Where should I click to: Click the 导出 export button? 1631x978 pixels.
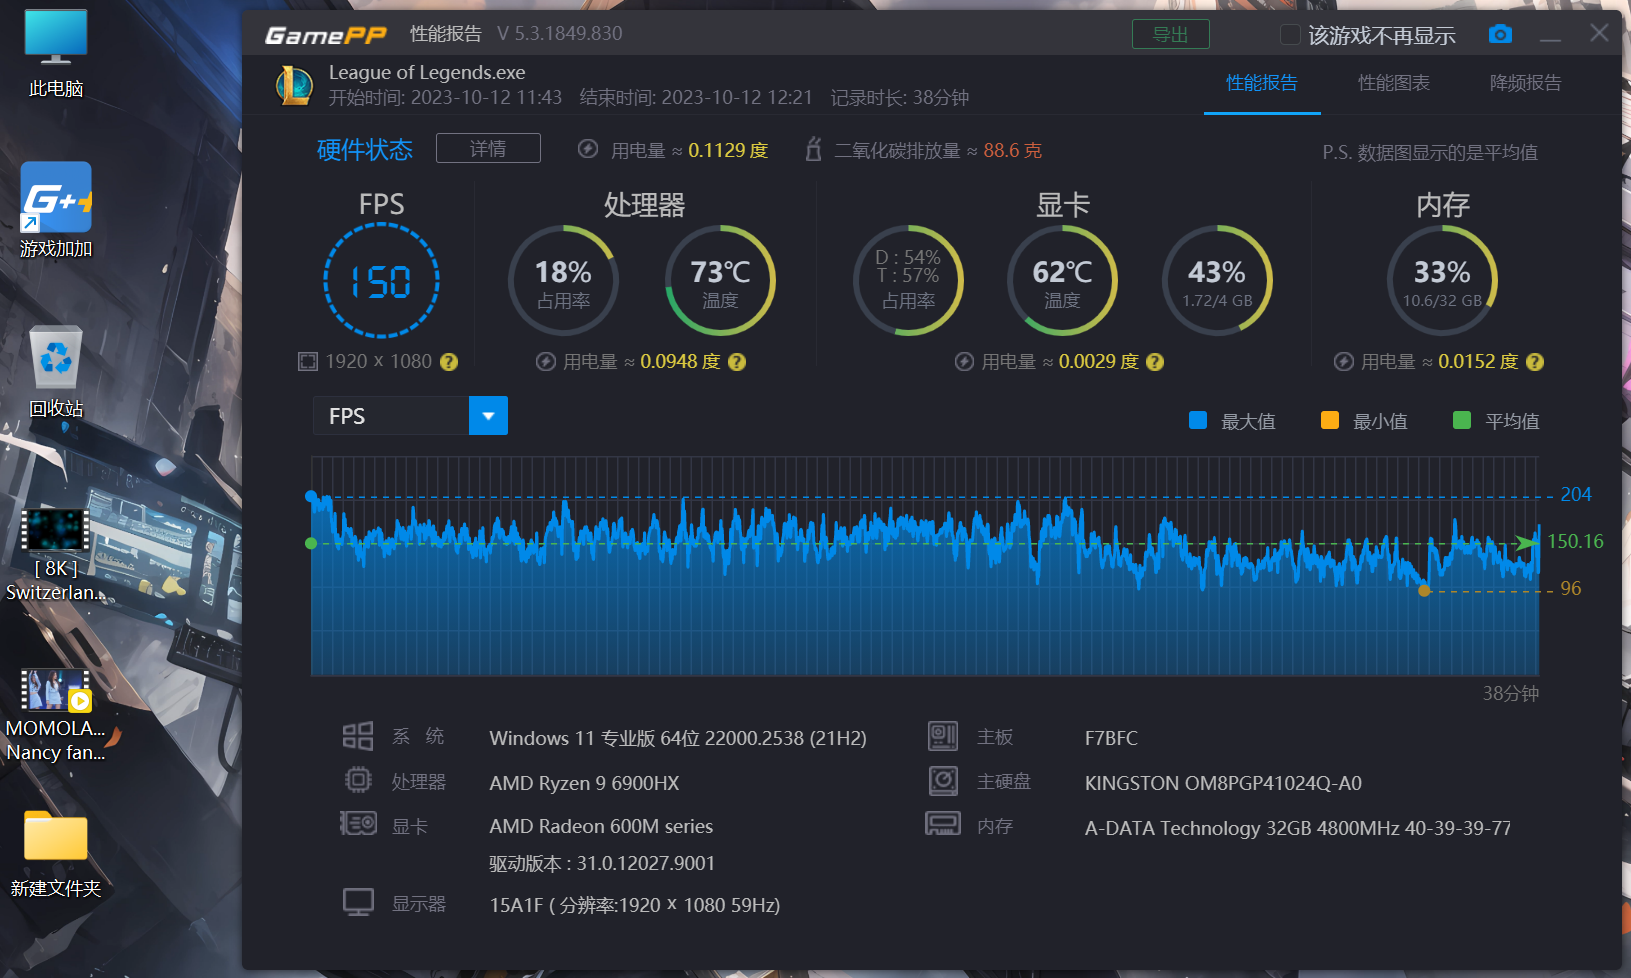point(1170,34)
